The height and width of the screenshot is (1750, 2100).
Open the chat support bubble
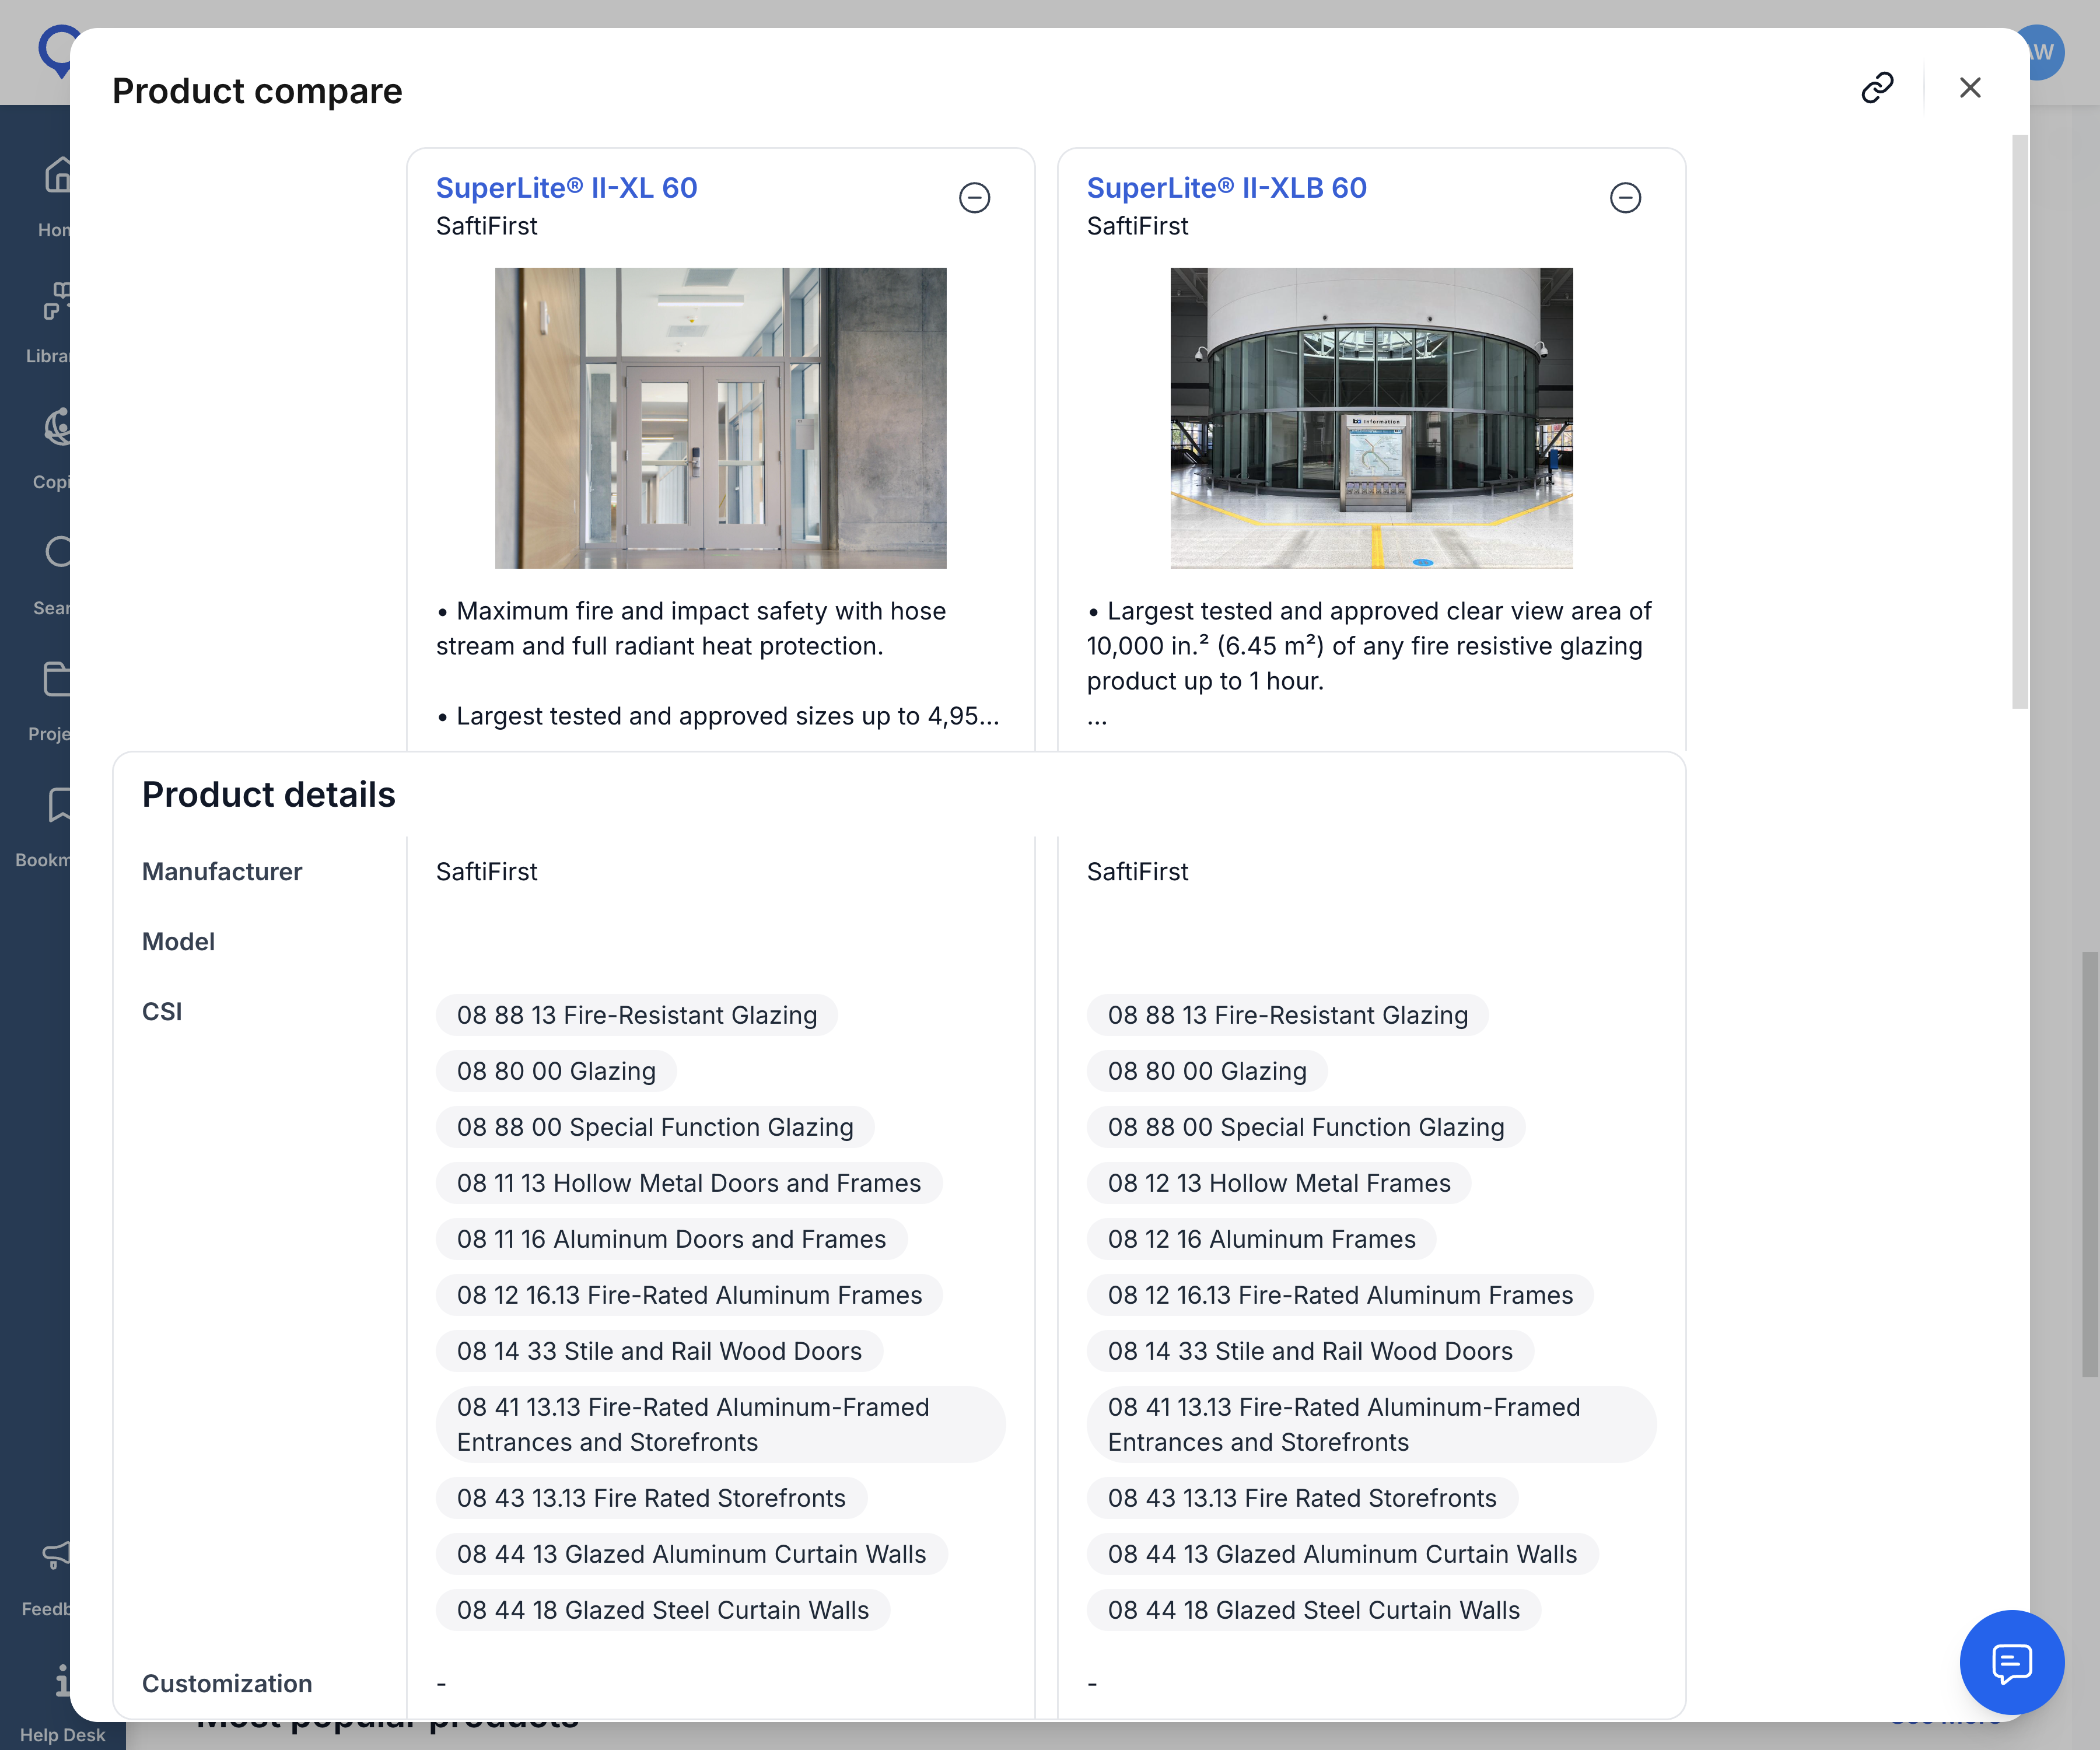(x=2011, y=1662)
